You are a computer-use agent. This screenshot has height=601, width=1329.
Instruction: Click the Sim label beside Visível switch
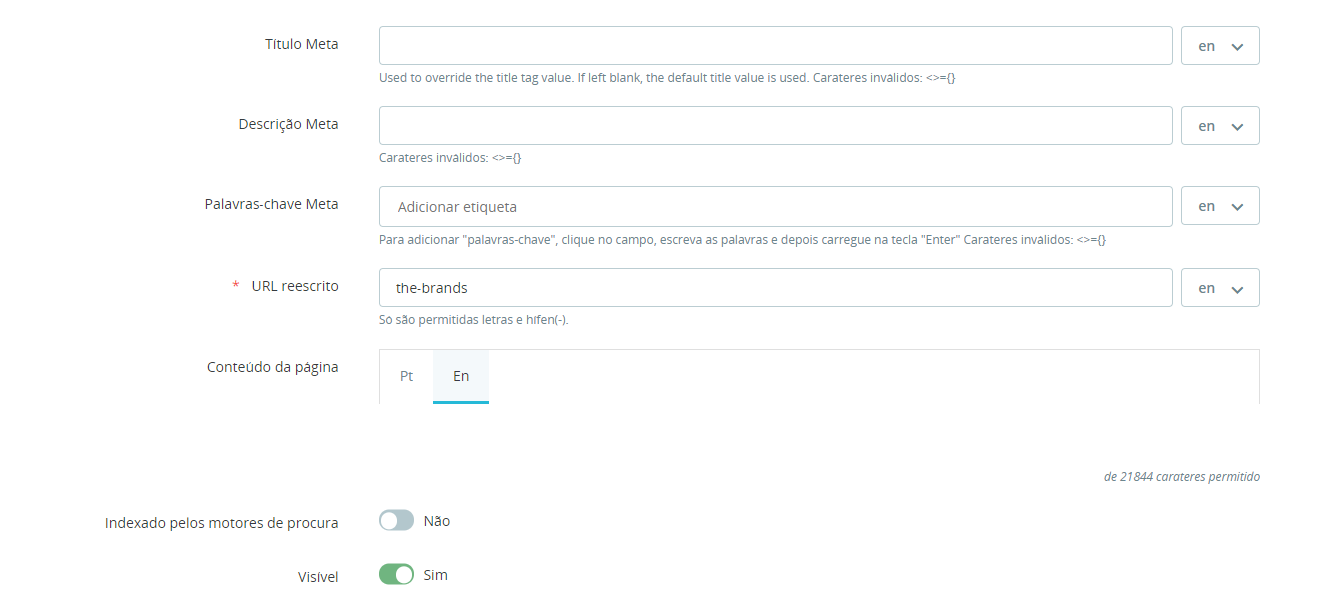[436, 575]
